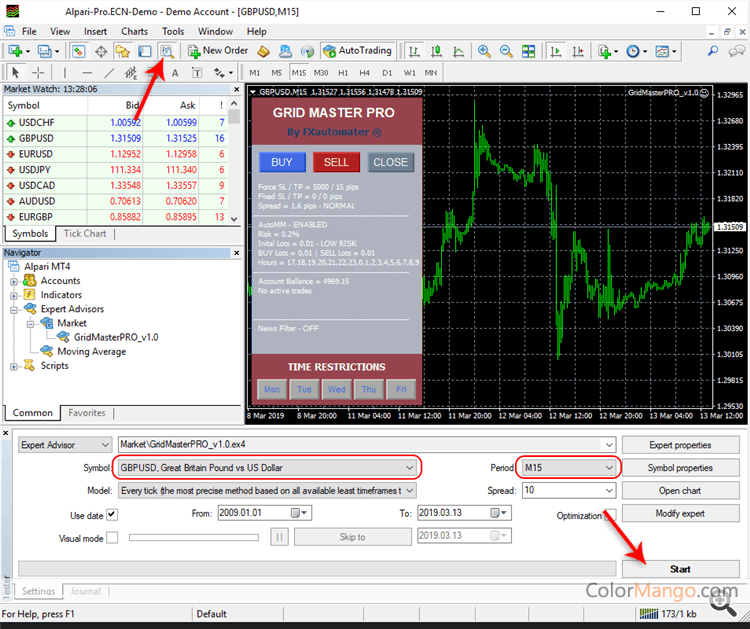Expand the Accounts tree node
This screenshot has width=750, height=629.
pyautogui.click(x=13, y=281)
